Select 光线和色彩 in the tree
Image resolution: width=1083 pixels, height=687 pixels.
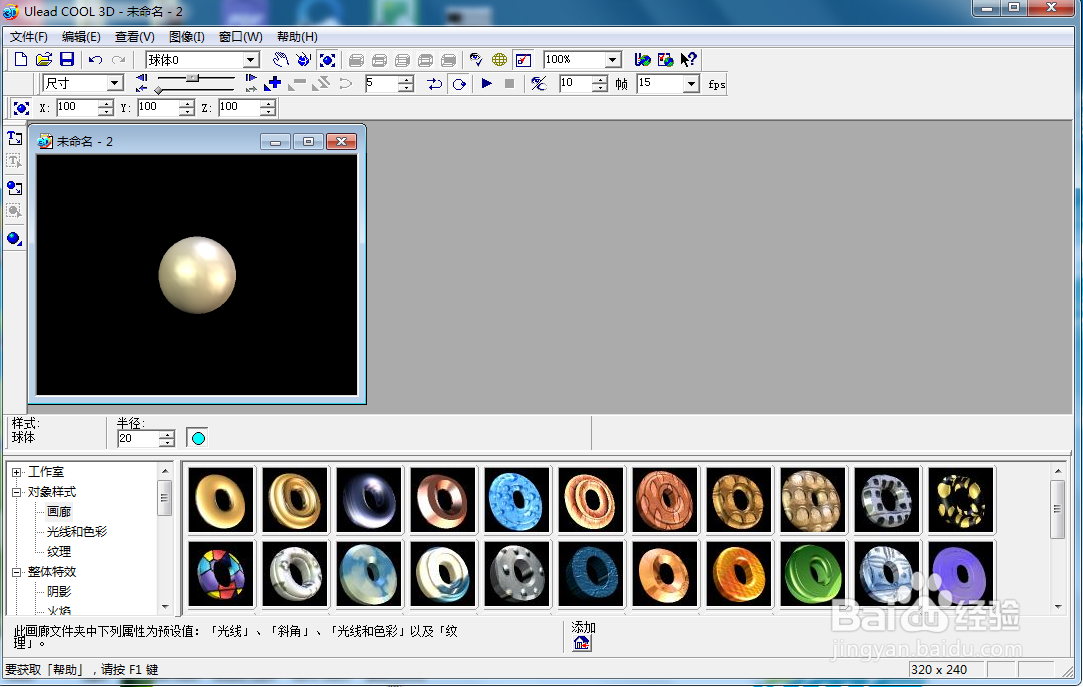click(x=76, y=532)
